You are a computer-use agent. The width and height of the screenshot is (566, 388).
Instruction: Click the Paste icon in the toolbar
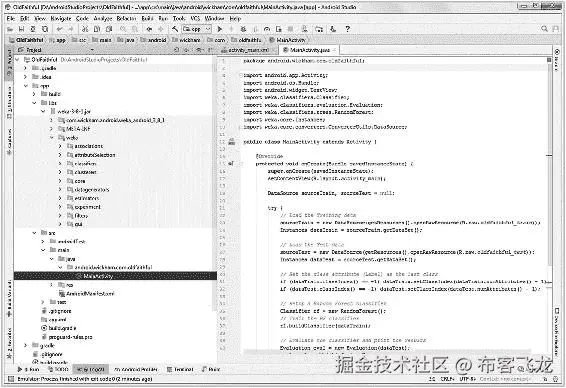coord(108,29)
